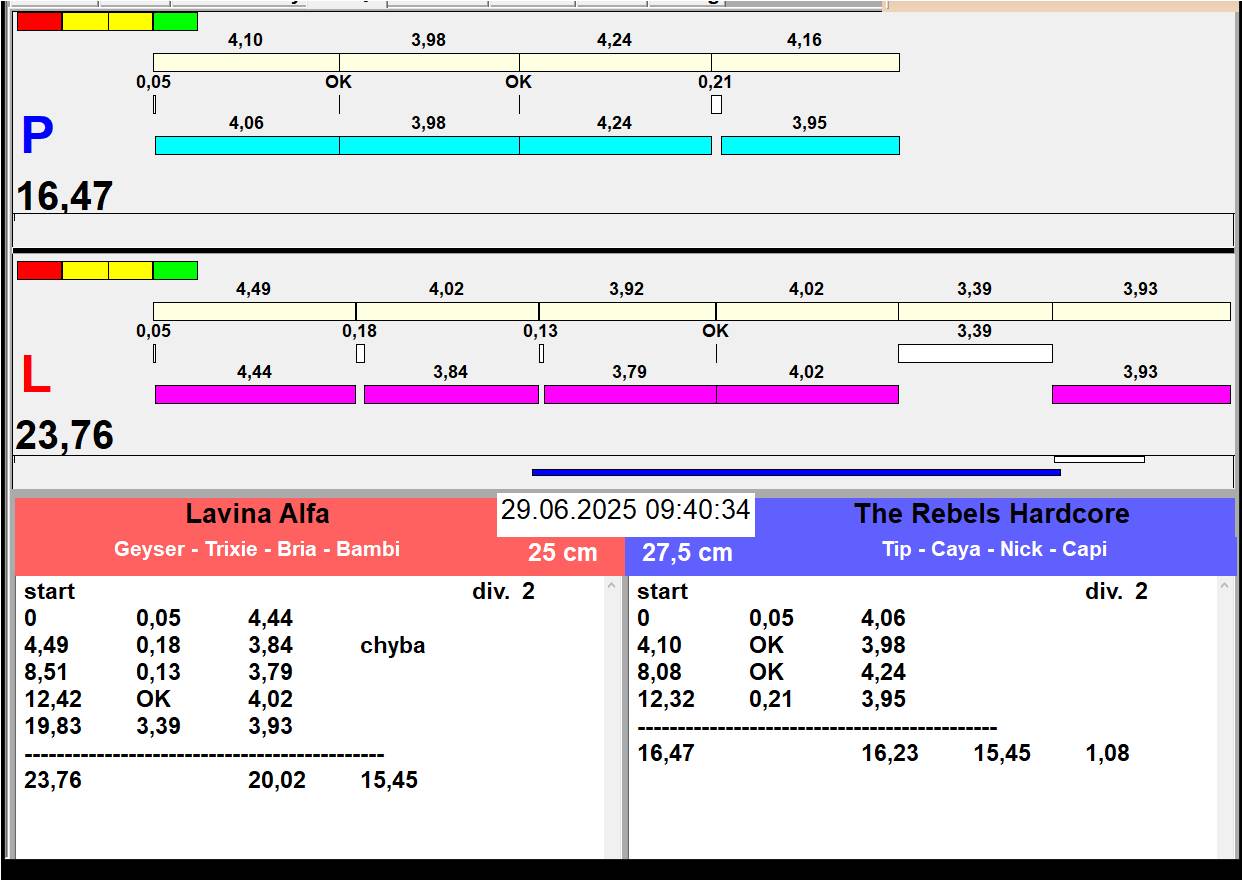This screenshot has width=1242, height=880.
Task: Click the 27,5 cm jump height label
Action: (x=687, y=552)
